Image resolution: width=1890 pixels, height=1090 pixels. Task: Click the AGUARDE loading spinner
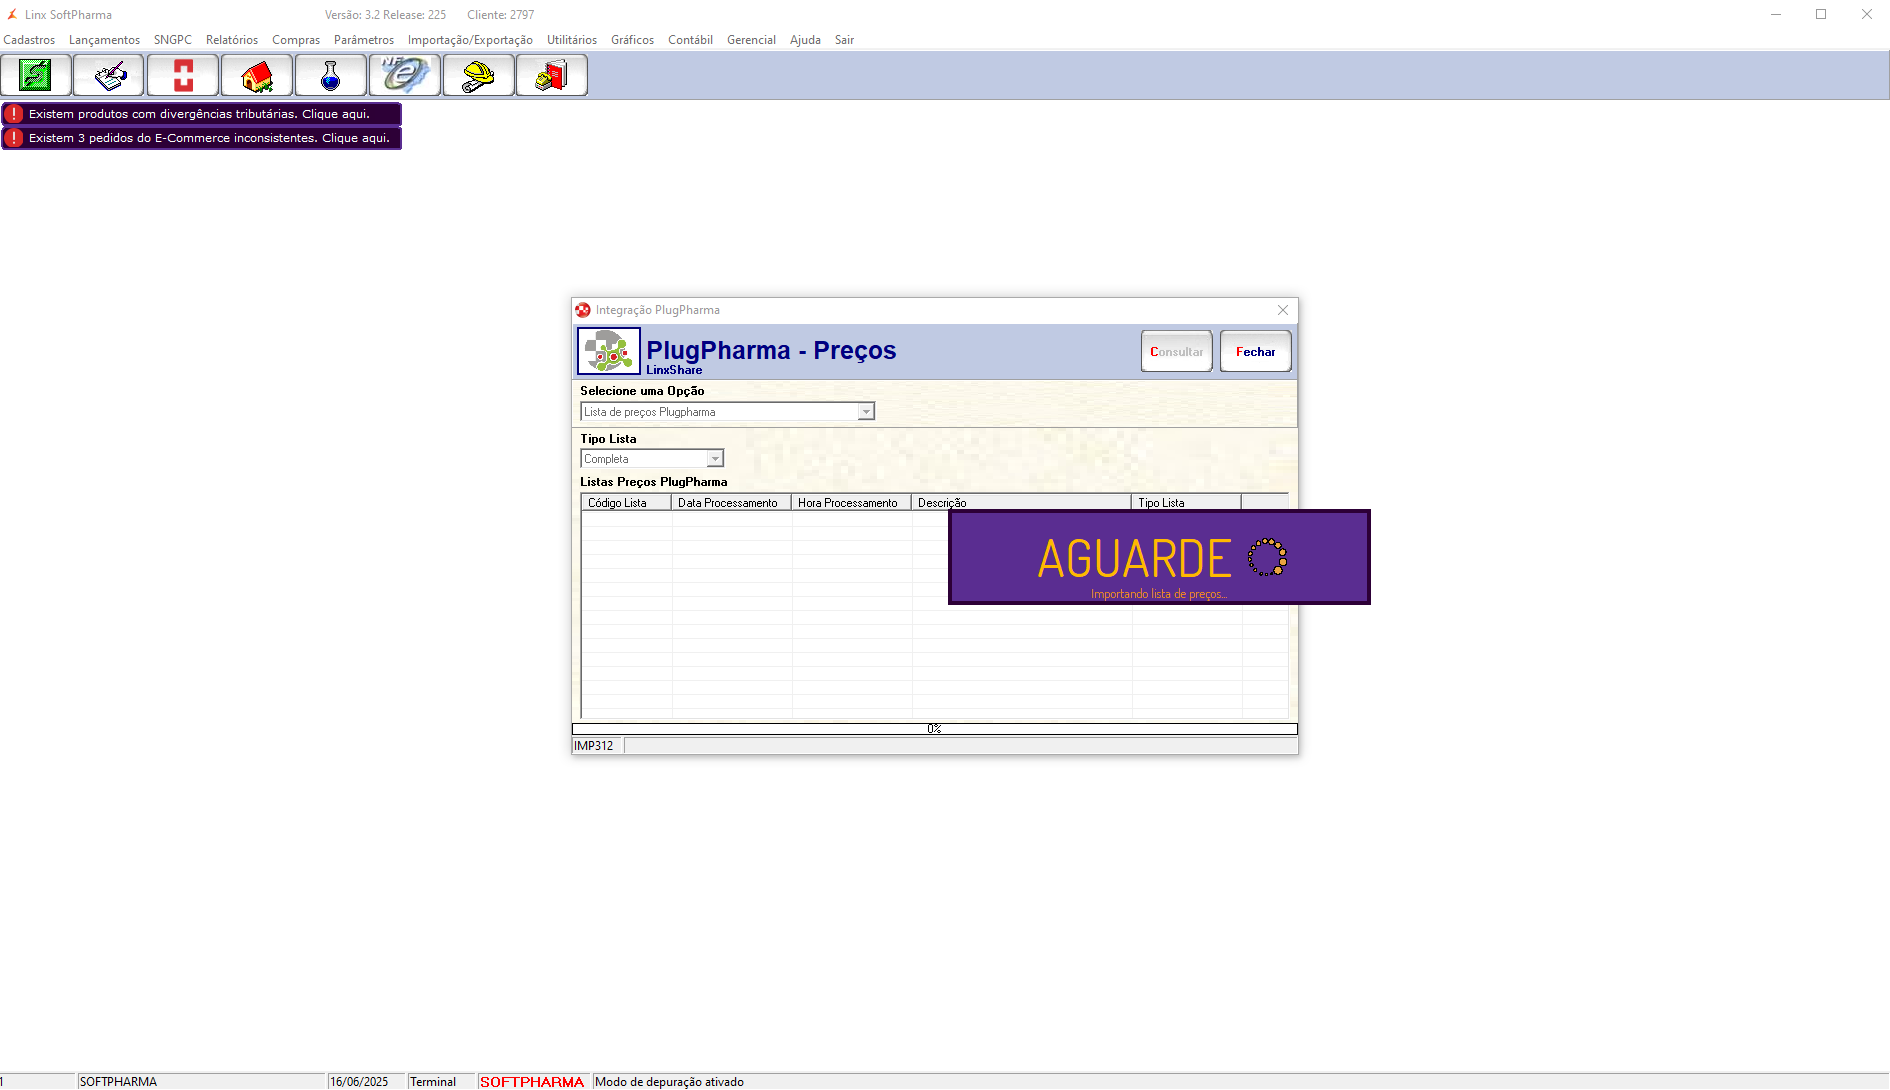click(1267, 557)
